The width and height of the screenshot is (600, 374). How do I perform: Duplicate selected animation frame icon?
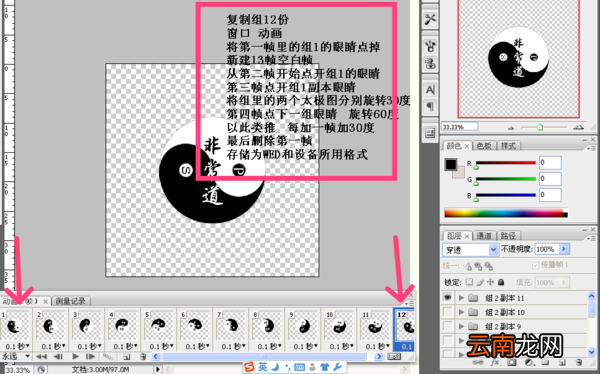tap(126, 357)
